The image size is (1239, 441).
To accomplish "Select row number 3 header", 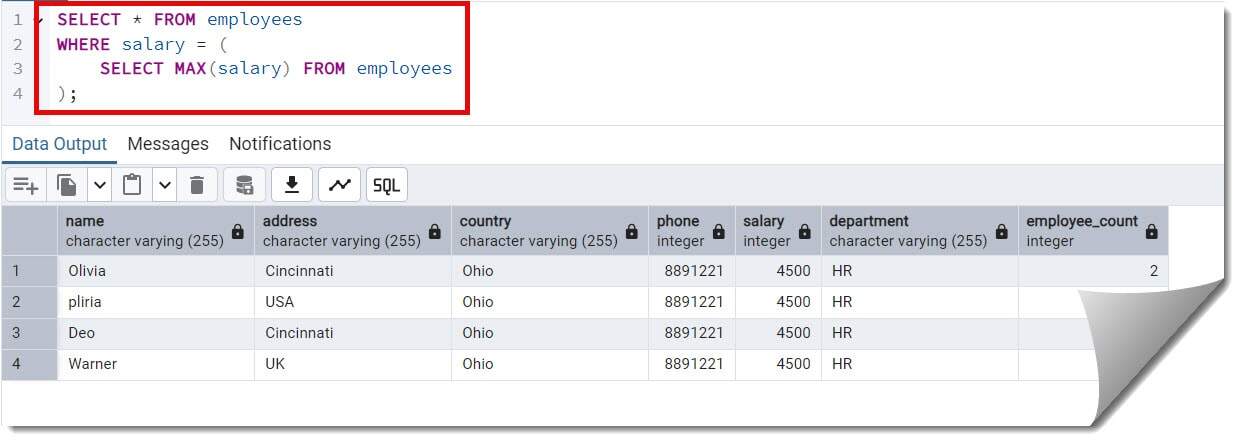I will point(30,333).
